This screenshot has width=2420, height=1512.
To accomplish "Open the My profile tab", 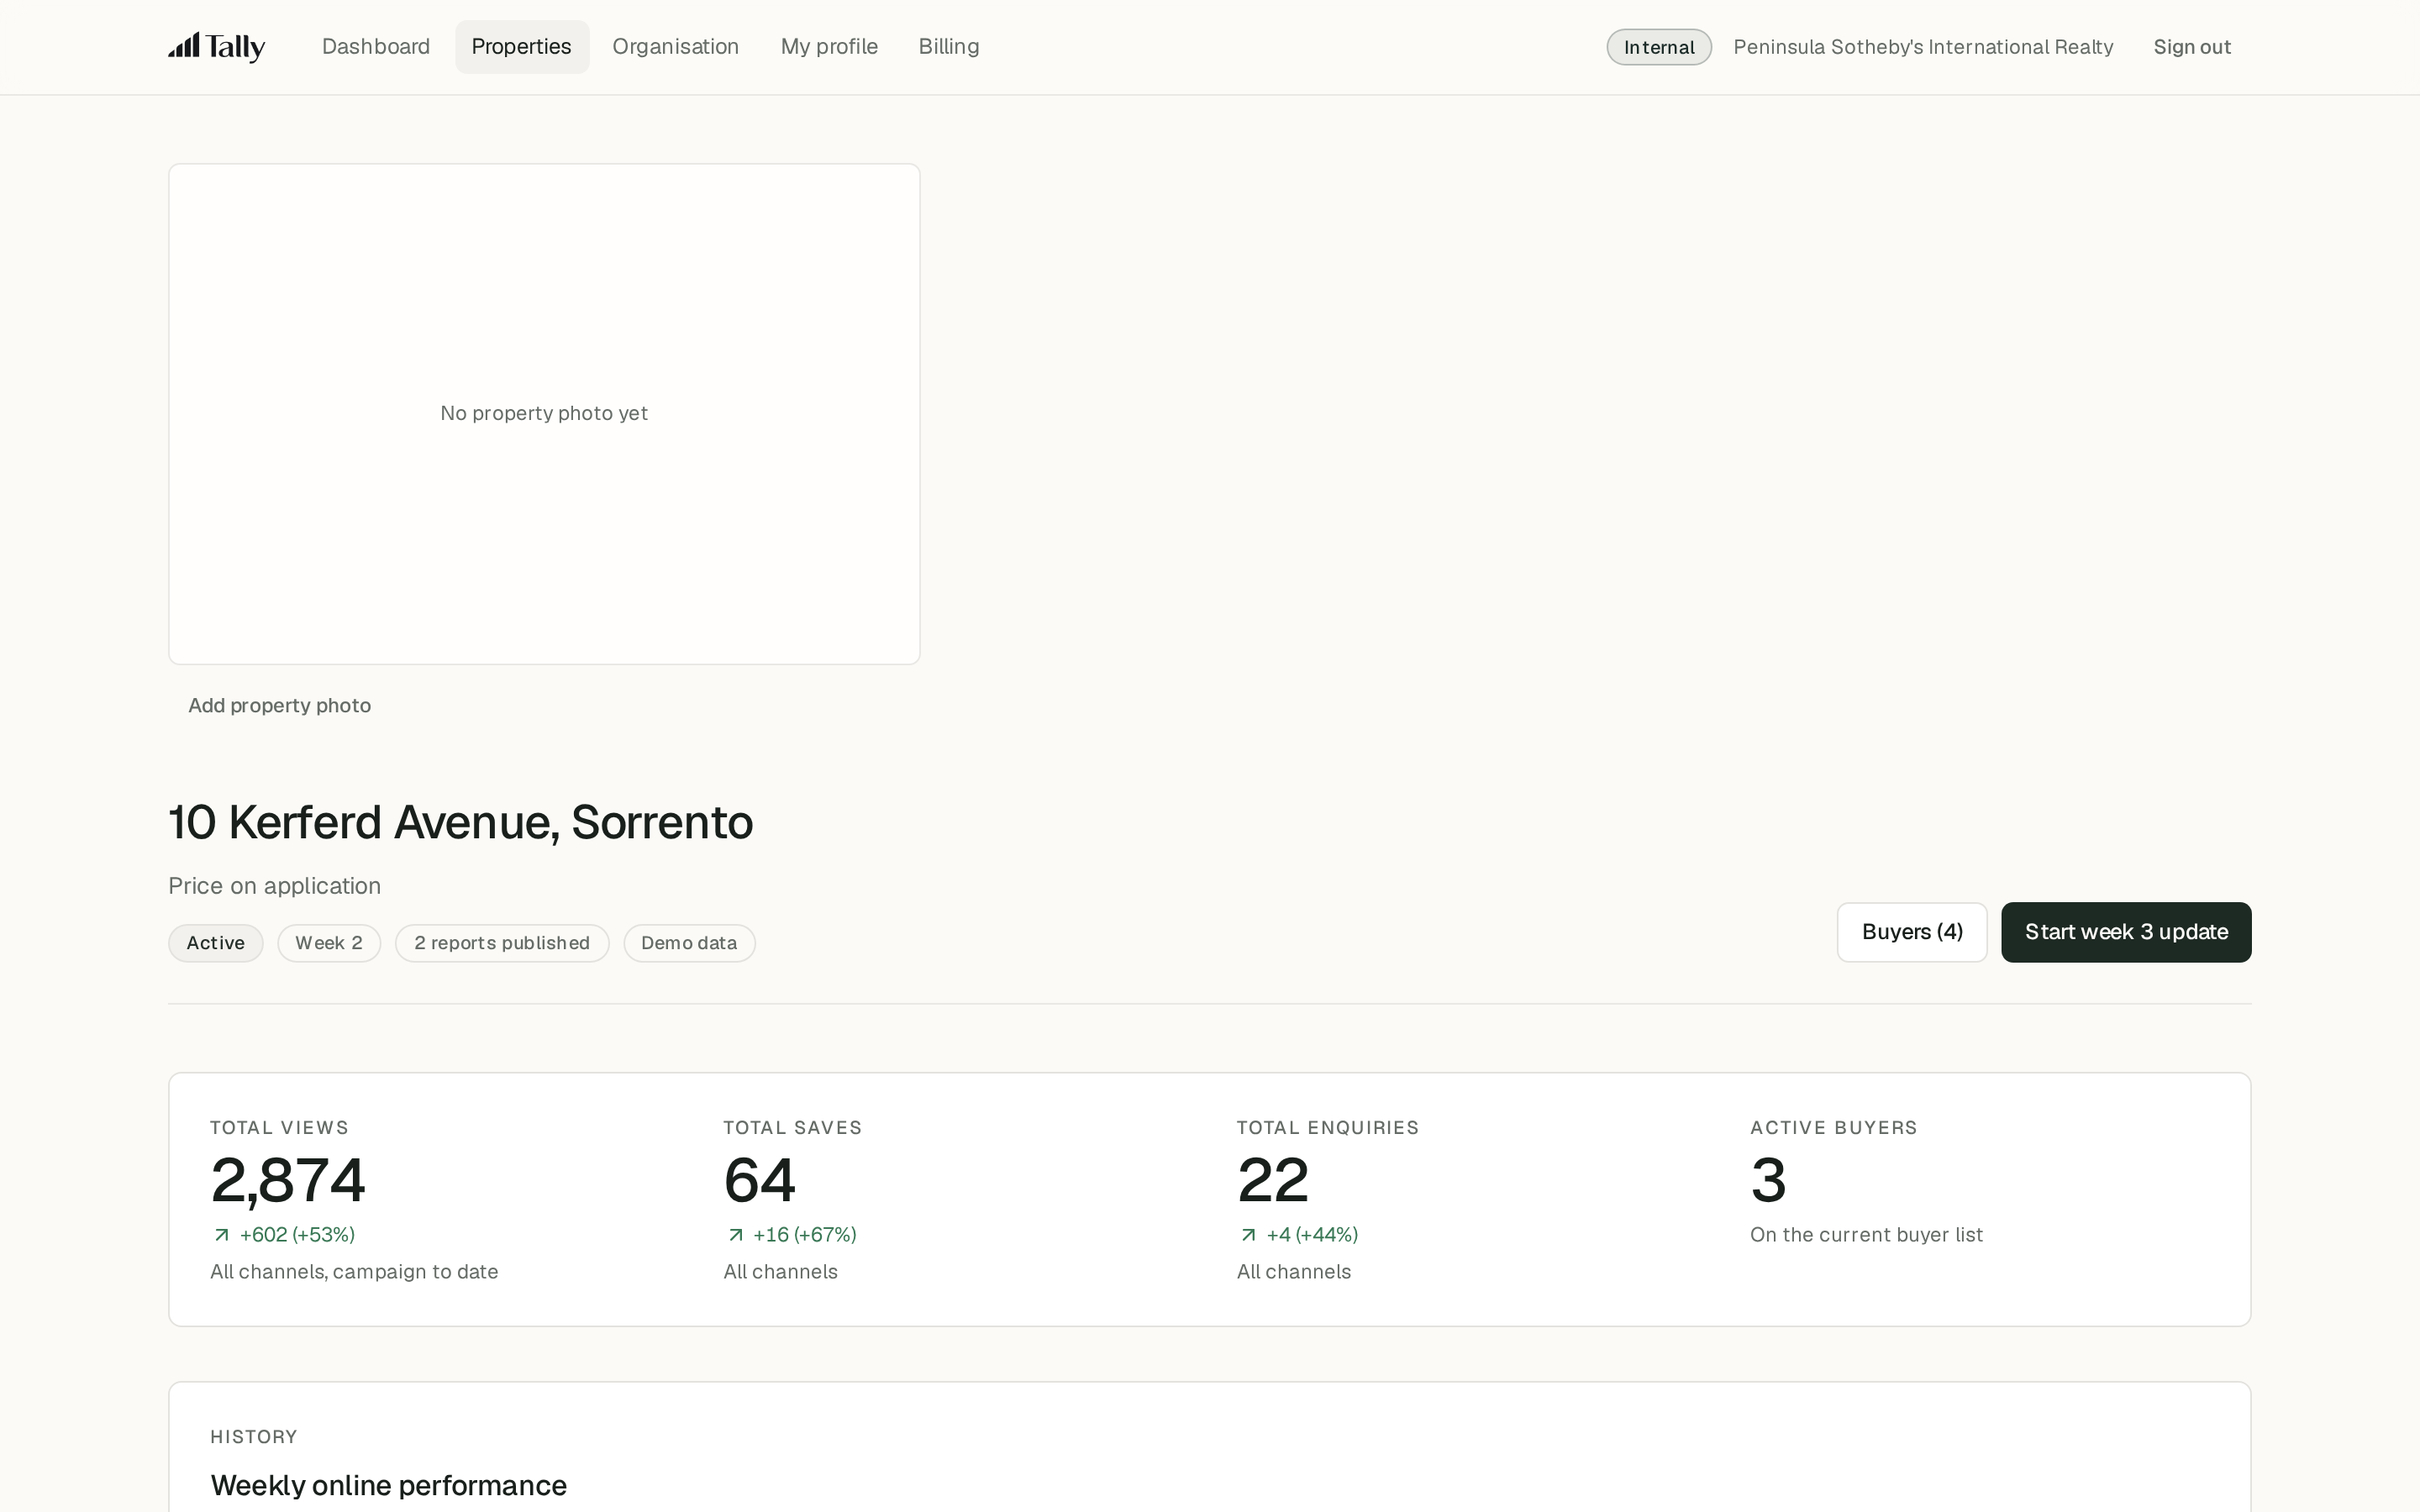I will [x=829, y=47].
